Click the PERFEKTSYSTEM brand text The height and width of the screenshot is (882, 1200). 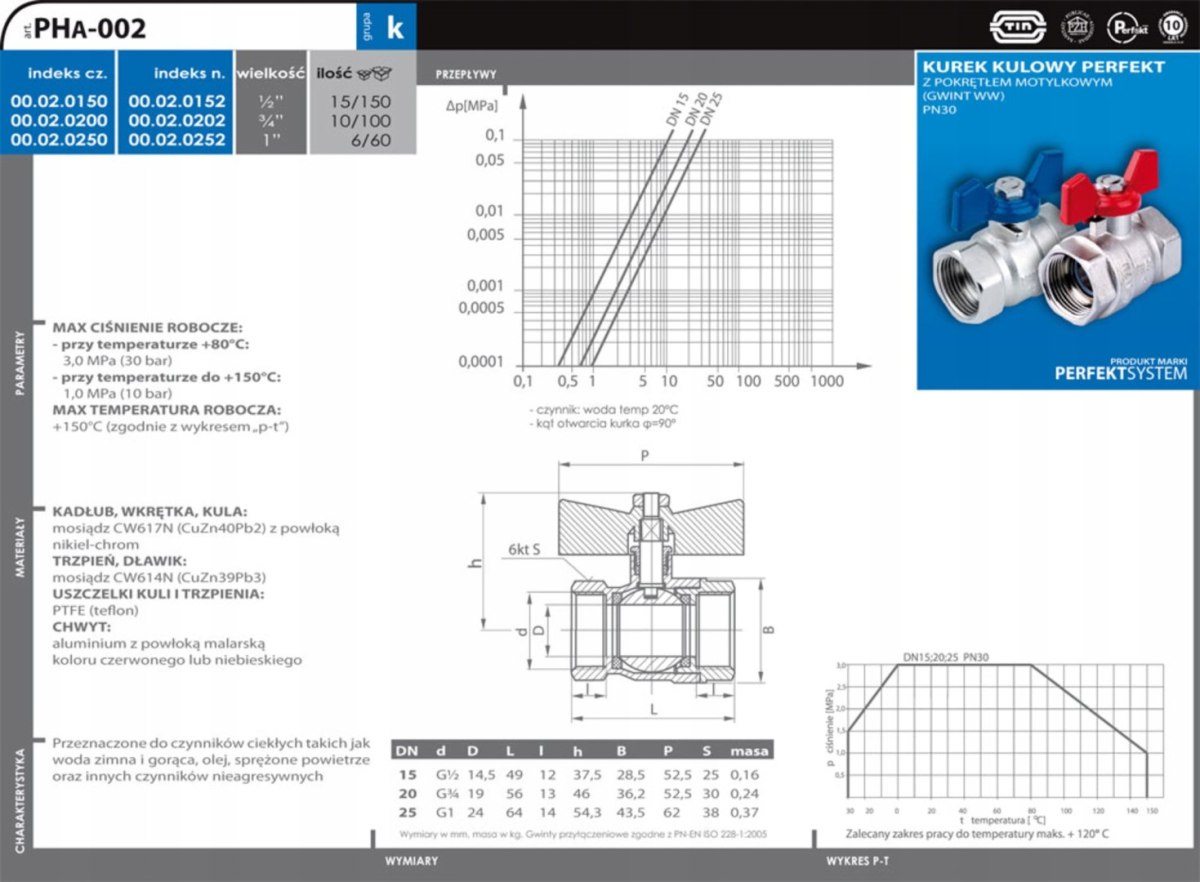(x=1120, y=373)
